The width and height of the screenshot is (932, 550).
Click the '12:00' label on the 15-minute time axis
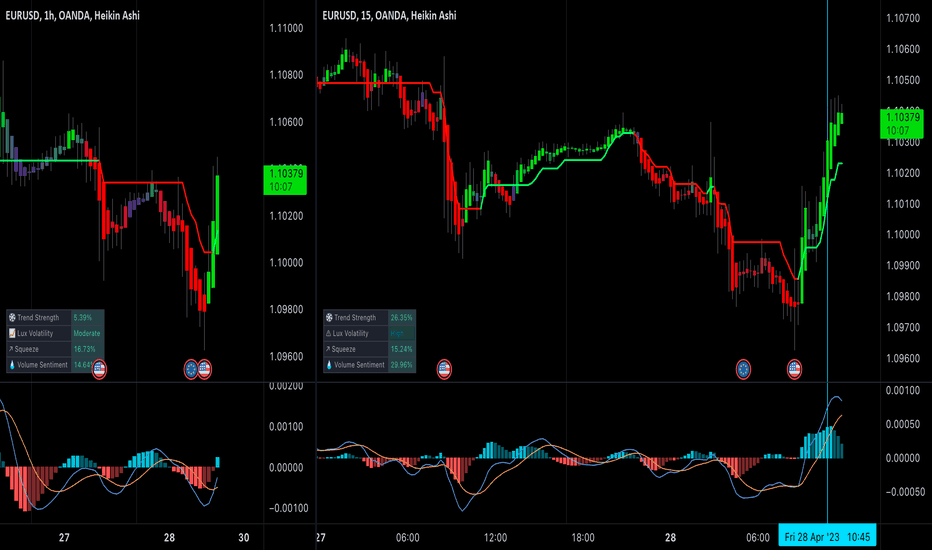pyautogui.click(x=495, y=538)
